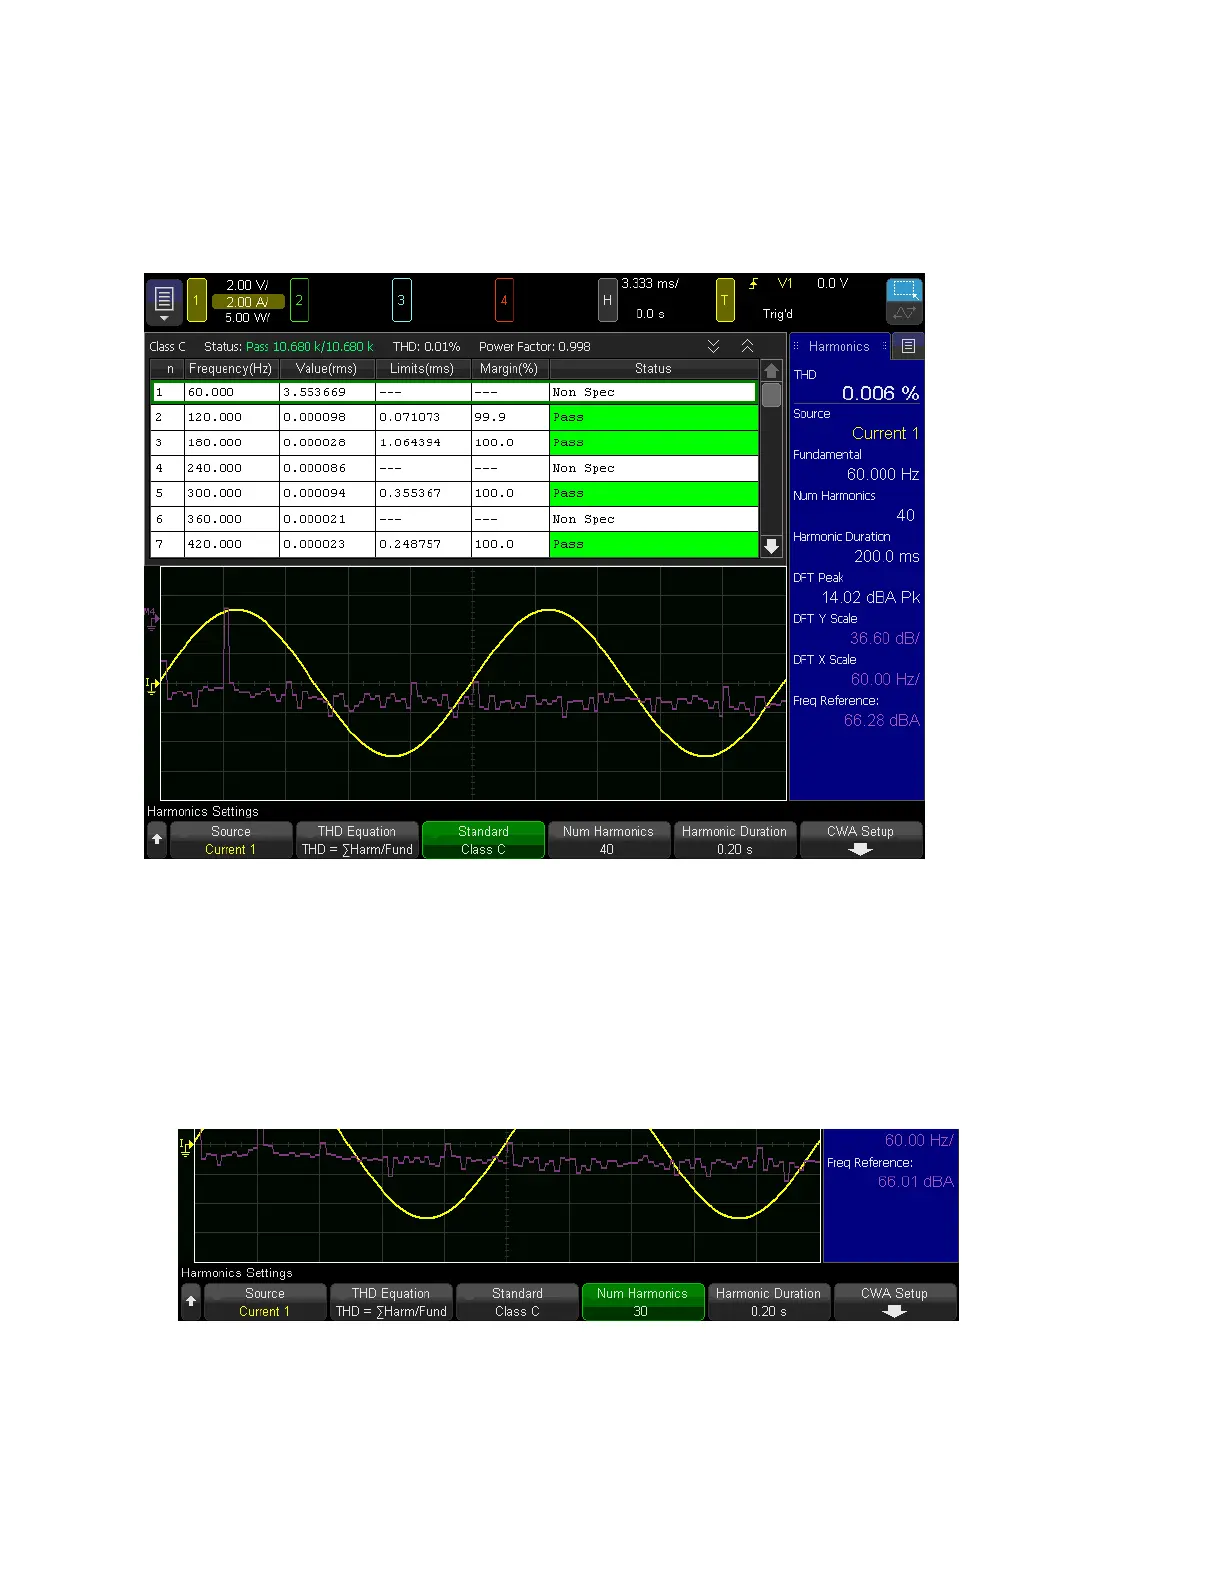Open Num Harmonics 40 softkey

point(608,840)
